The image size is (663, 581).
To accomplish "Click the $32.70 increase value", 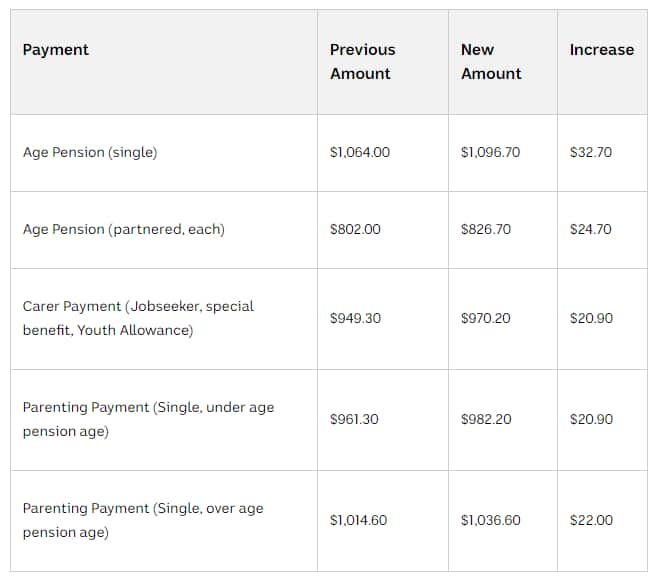I will tap(590, 153).
